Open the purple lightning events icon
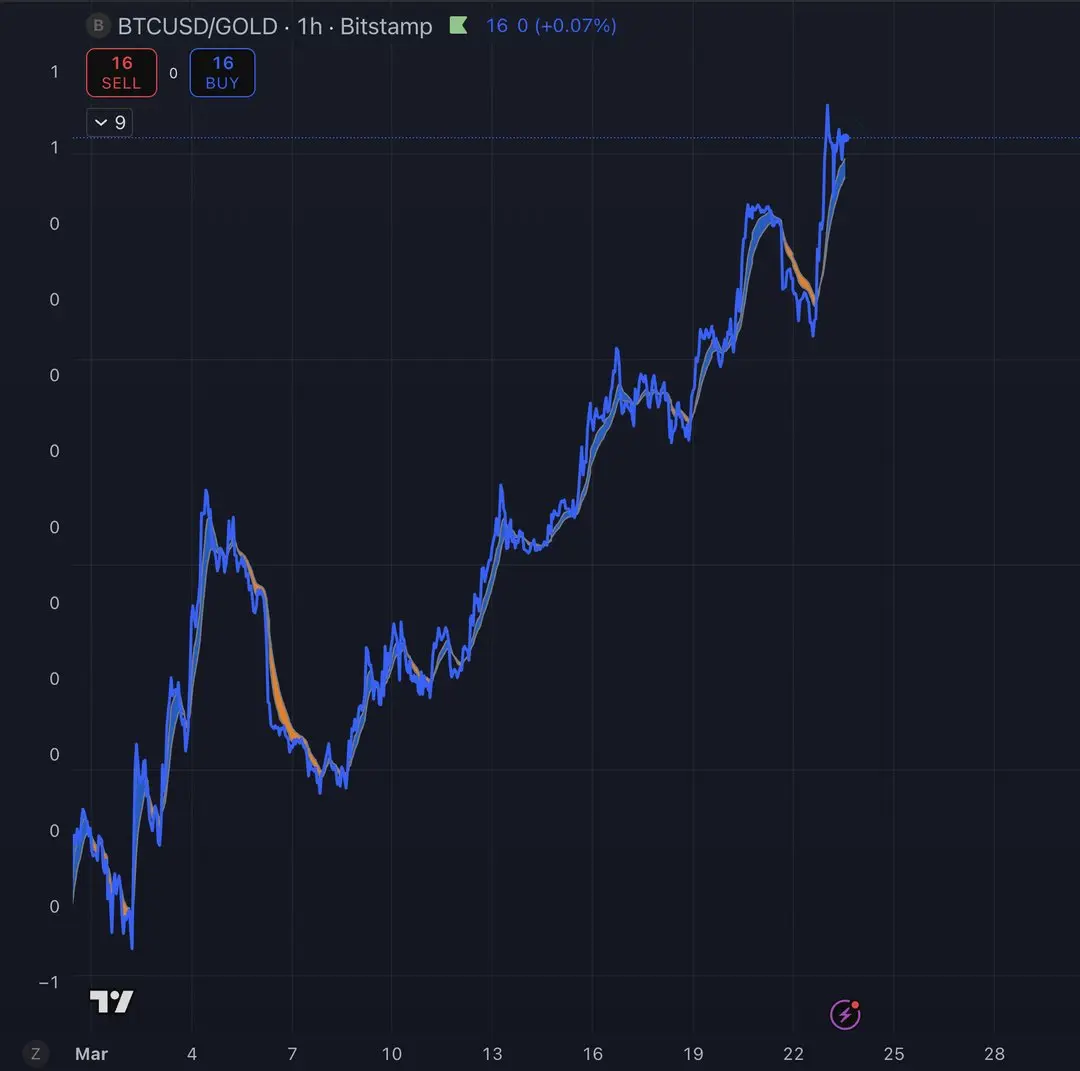1080x1071 pixels. (845, 1015)
